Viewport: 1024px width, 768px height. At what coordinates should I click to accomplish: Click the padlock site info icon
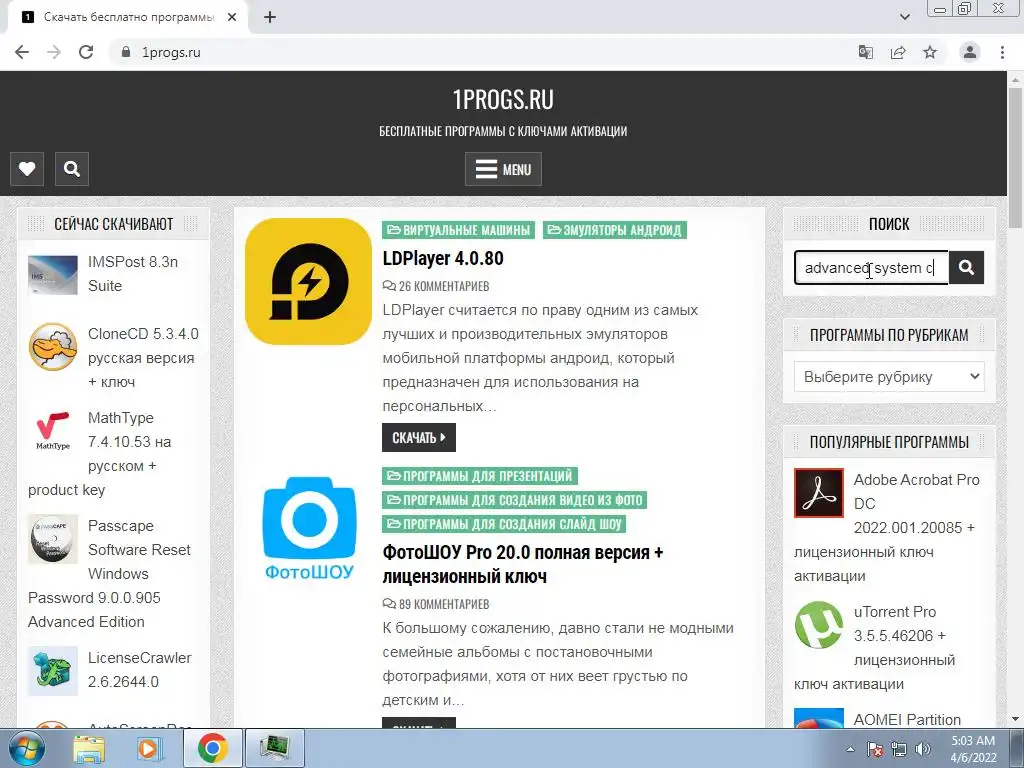point(126,52)
